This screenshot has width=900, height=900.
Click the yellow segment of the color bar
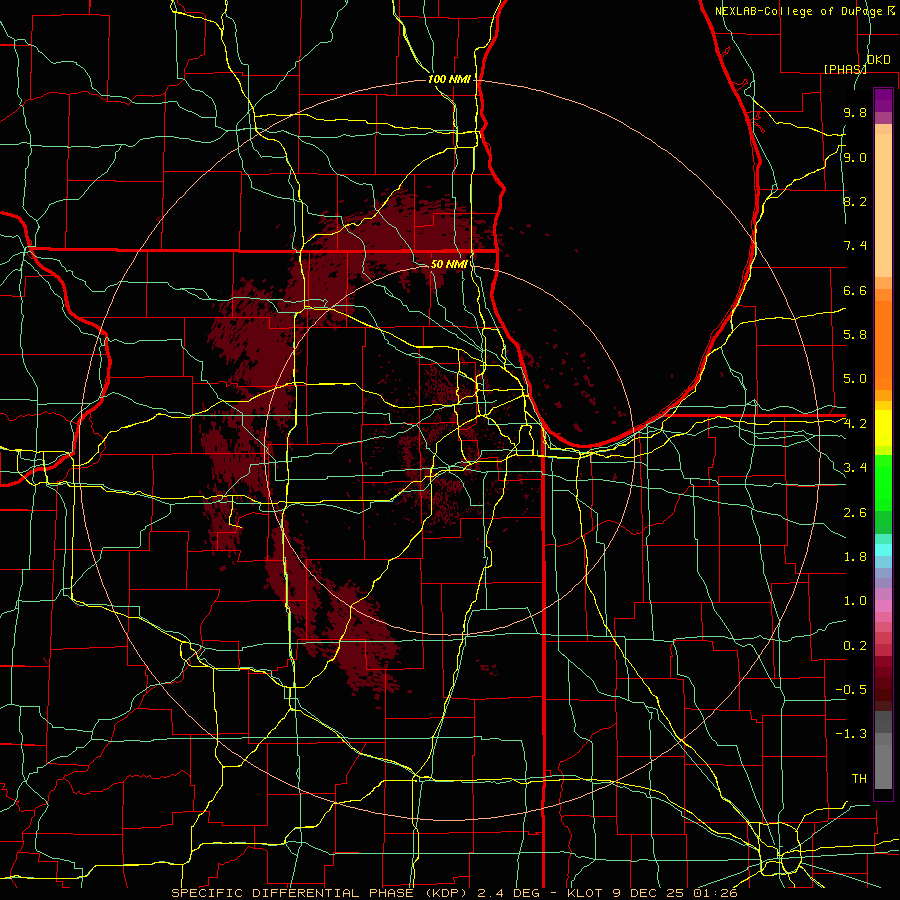[883, 428]
